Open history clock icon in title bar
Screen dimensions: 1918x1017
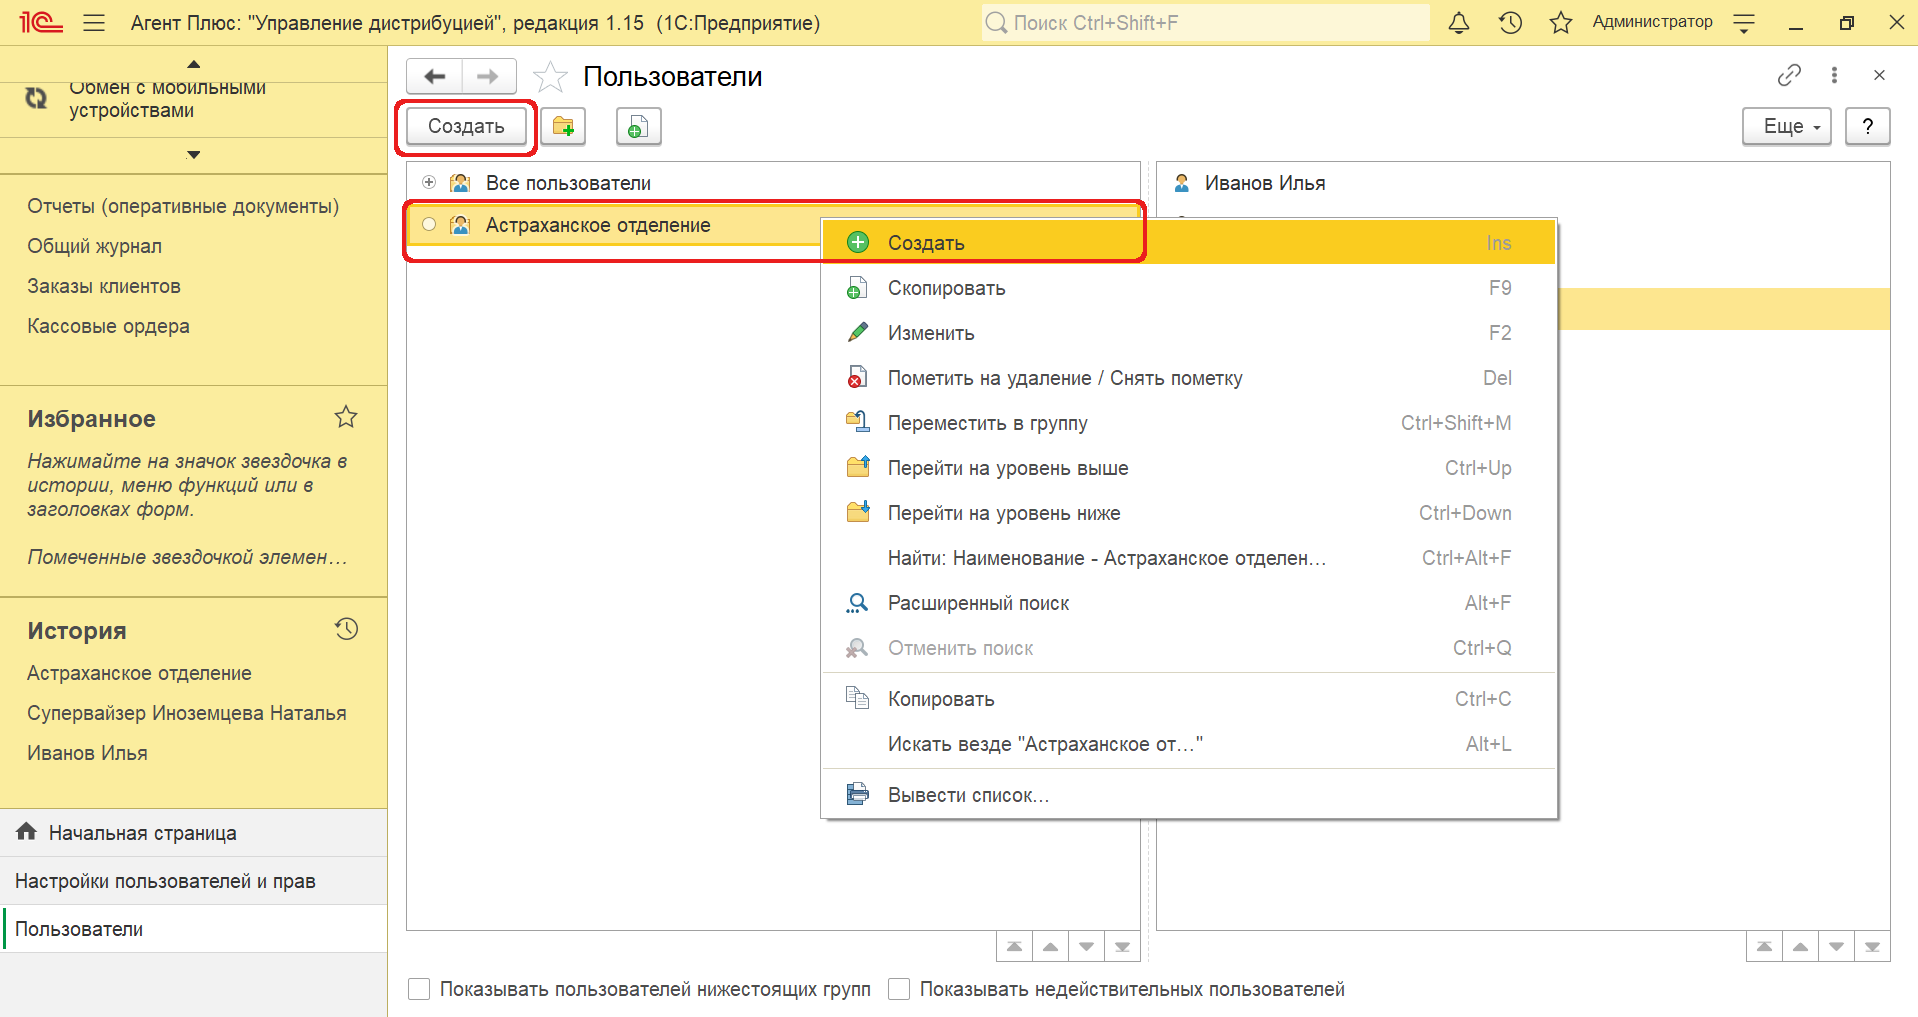pyautogui.click(x=1510, y=23)
